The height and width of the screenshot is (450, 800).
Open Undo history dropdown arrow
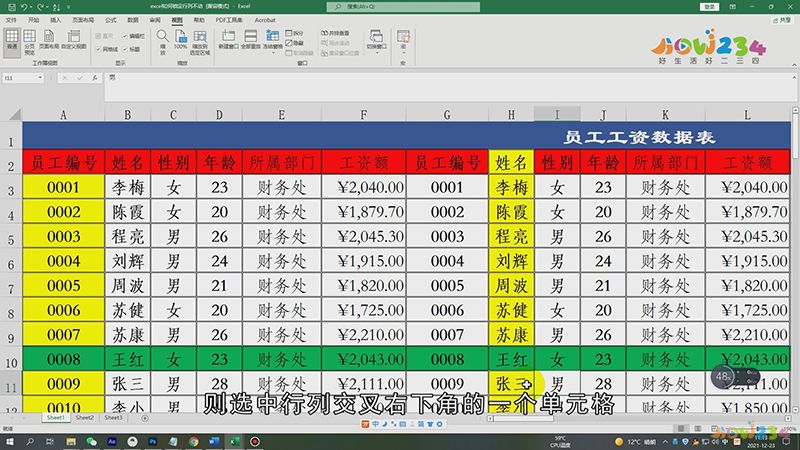[31, 7]
